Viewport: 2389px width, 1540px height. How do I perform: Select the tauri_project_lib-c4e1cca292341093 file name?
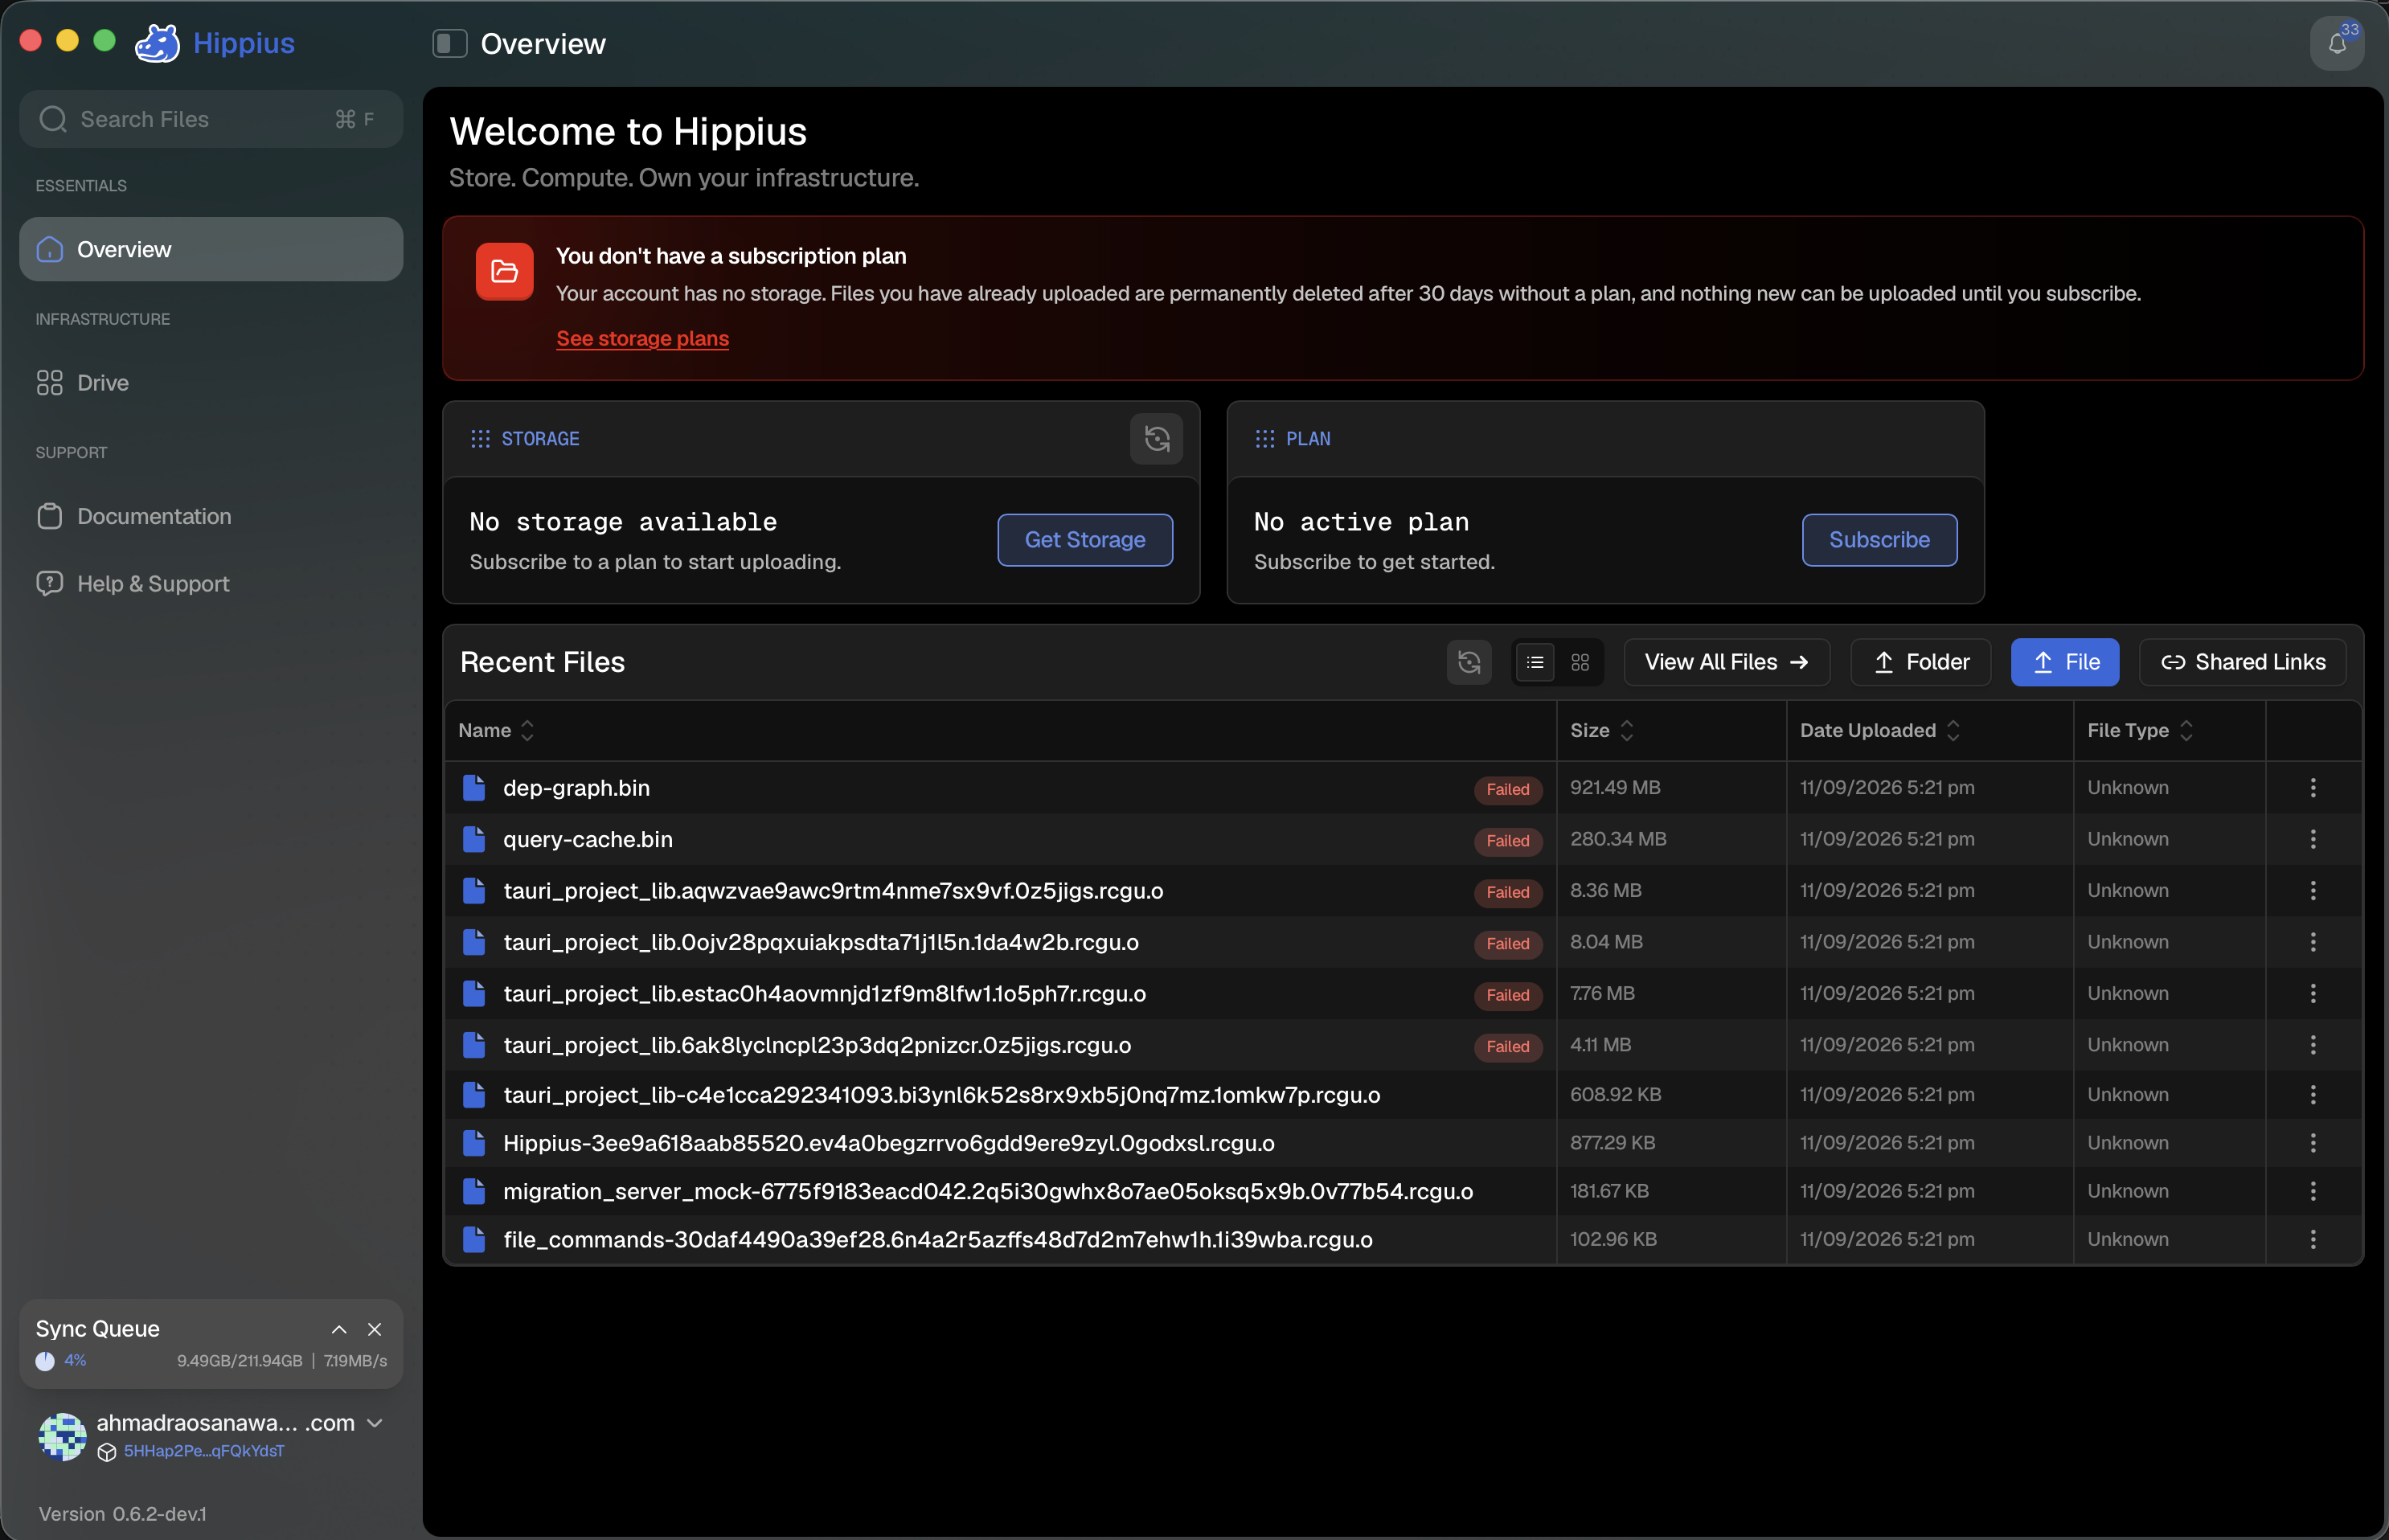(942, 1095)
